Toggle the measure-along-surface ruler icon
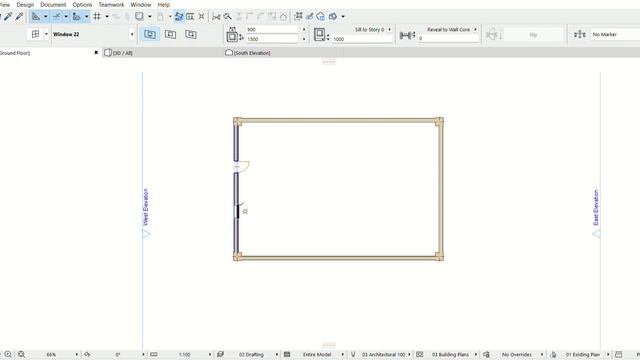Viewport: 640px width, 360px height. (x=76, y=16)
